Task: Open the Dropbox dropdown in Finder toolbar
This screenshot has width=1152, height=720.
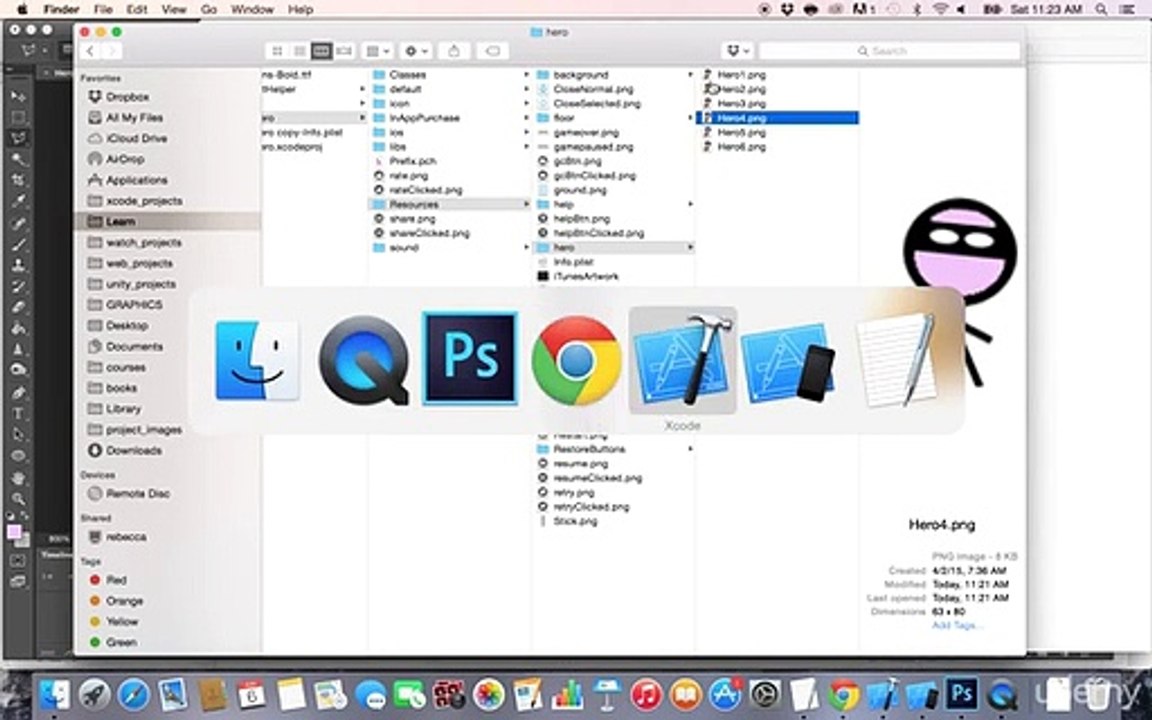Action: coord(738,51)
